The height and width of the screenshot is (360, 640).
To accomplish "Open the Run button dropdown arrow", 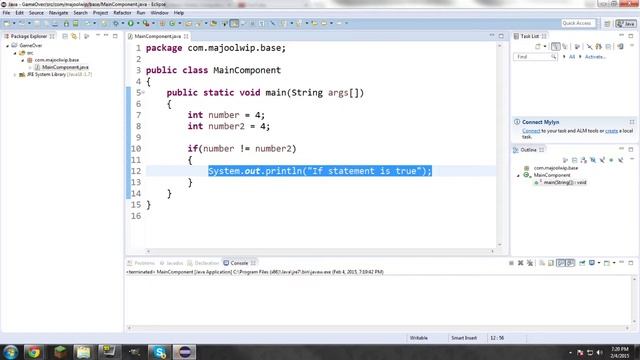I will pos(138,23).
